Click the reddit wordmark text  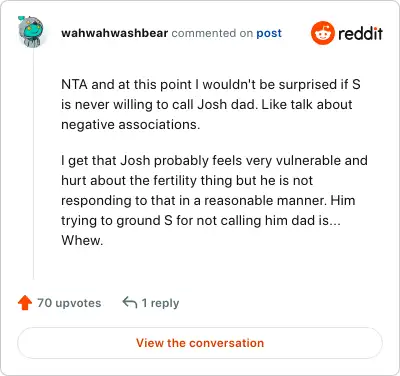click(x=360, y=33)
